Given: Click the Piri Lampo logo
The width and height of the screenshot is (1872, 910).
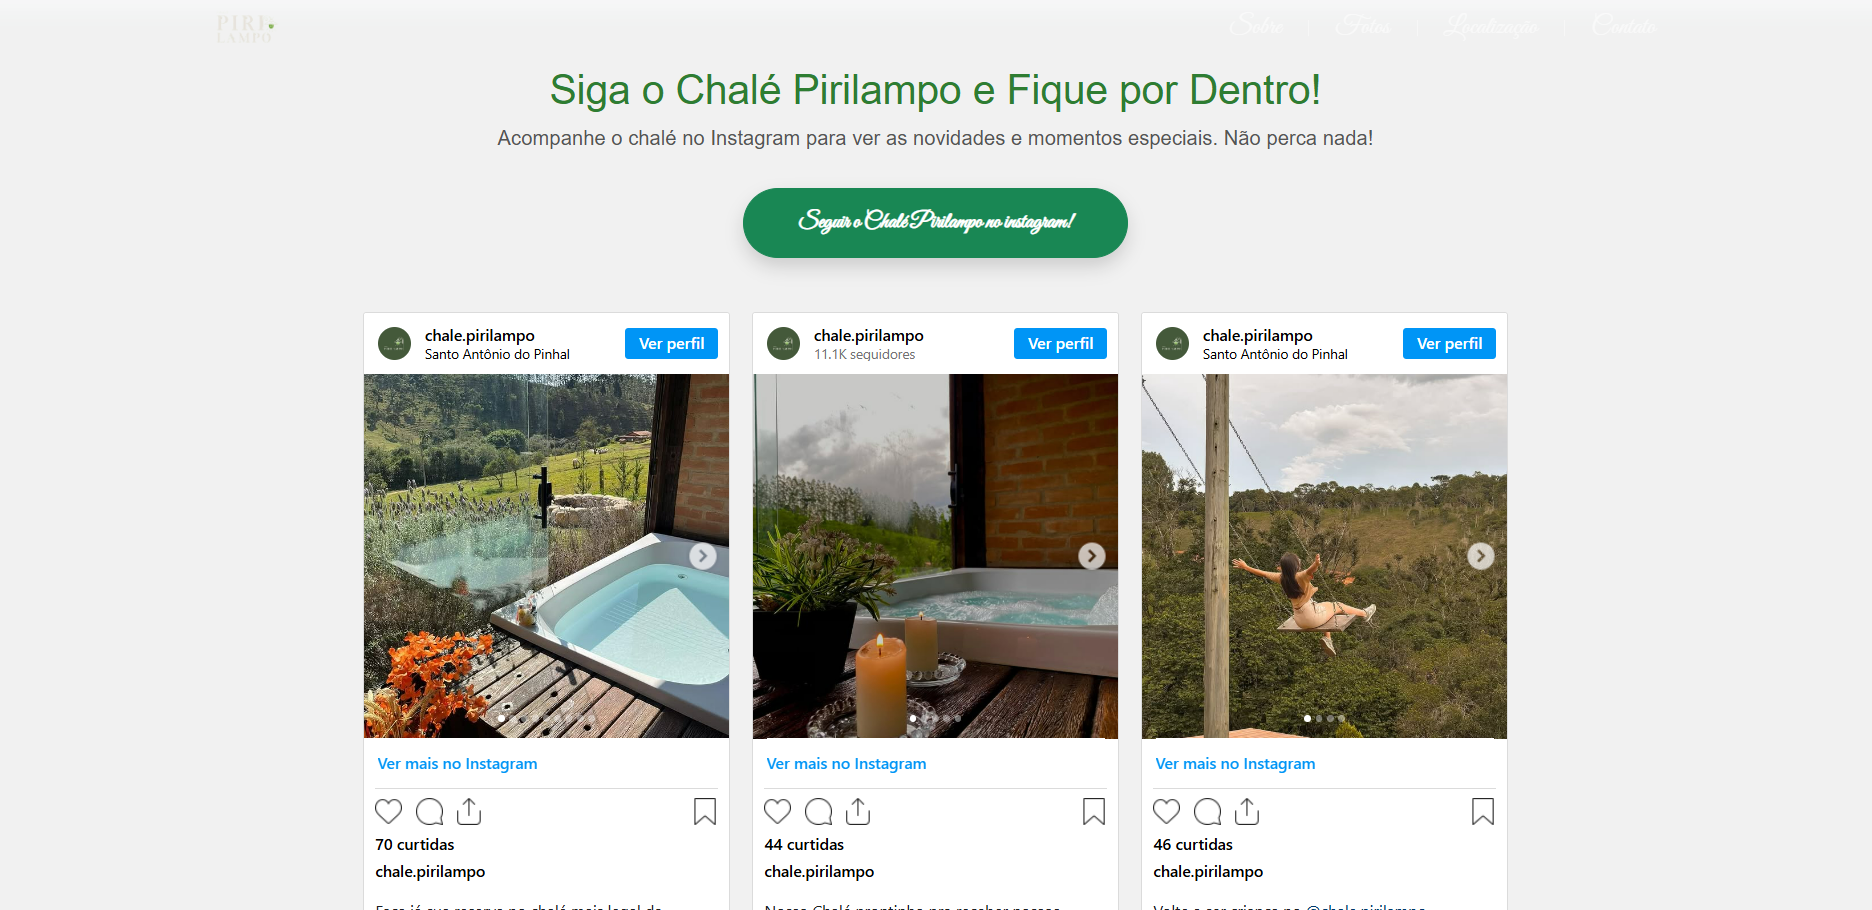Looking at the screenshot, I should (245, 28).
